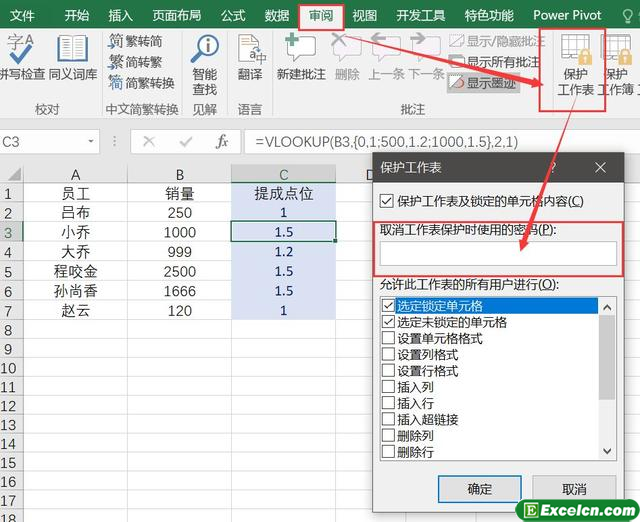Click the lightbulb tell-me icon
The height and width of the screenshot is (522, 640).
tap(627, 16)
